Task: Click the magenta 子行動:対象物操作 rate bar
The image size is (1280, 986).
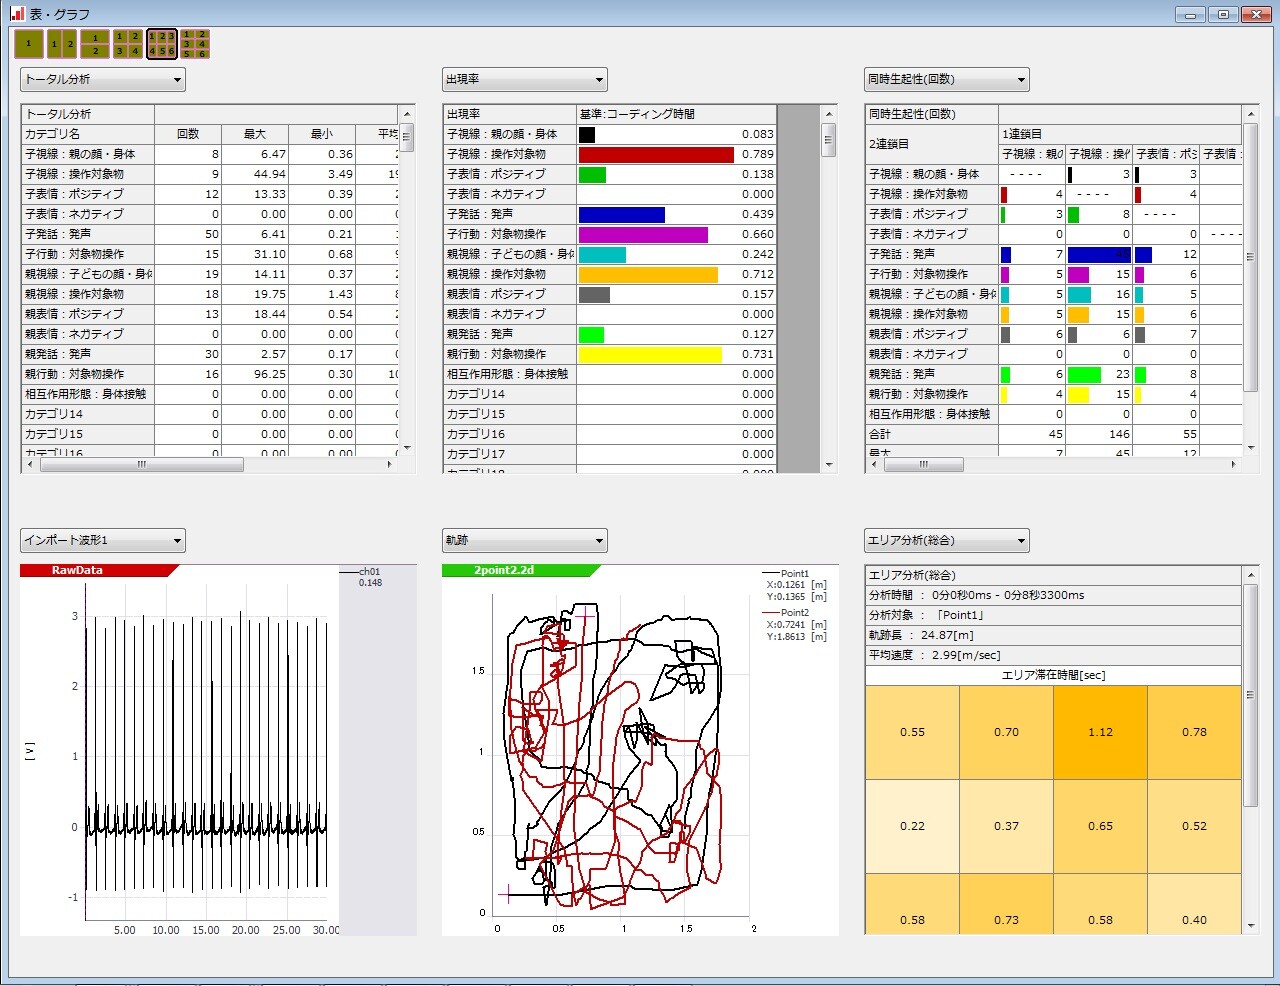Action: (643, 234)
